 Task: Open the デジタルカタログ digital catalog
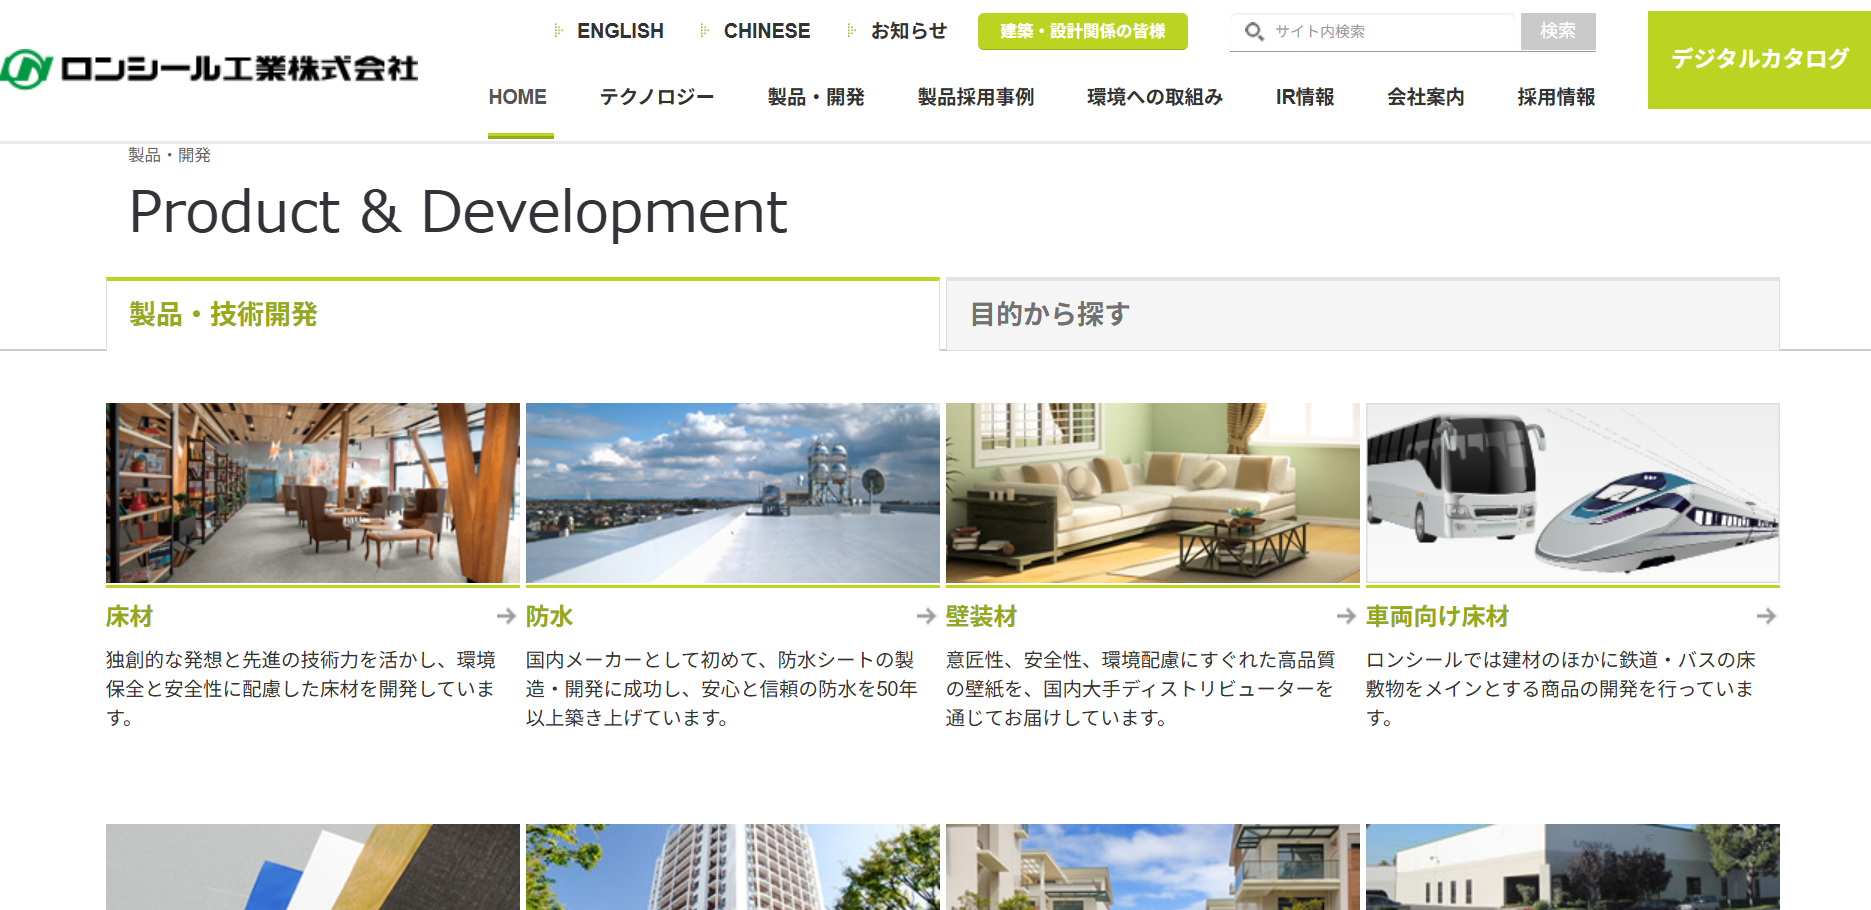tap(1759, 60)
